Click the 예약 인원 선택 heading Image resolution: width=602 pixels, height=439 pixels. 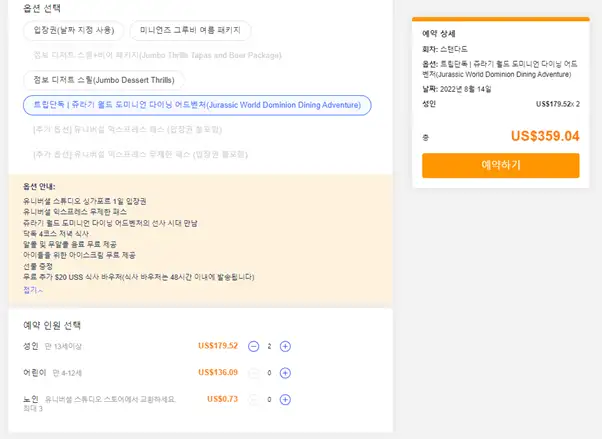point(52,325)
